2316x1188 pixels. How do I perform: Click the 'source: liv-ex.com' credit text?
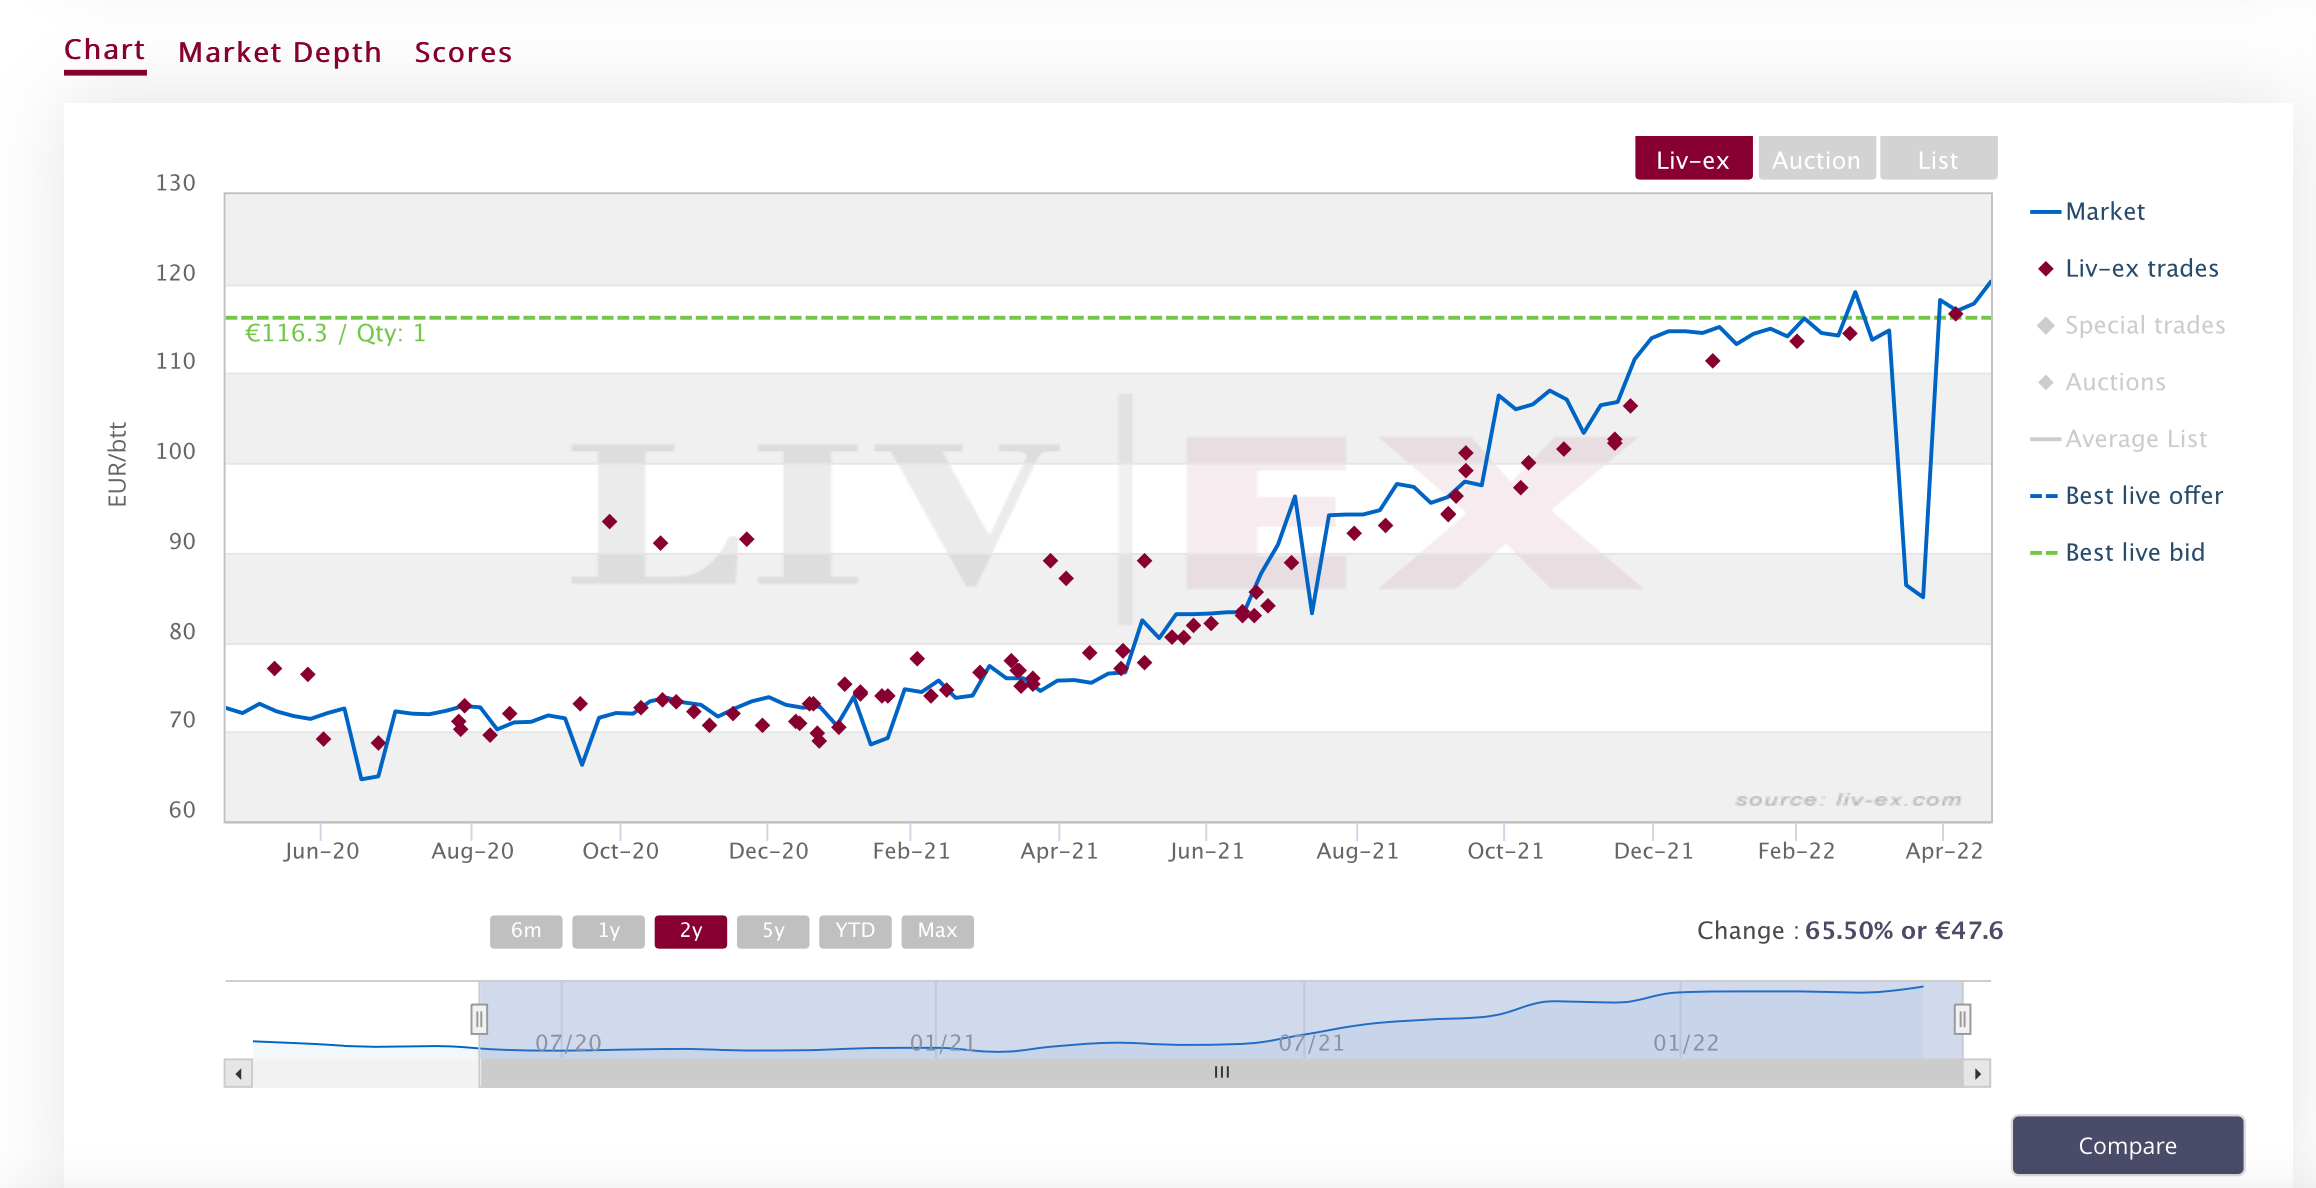click(x=1848, y=800)
